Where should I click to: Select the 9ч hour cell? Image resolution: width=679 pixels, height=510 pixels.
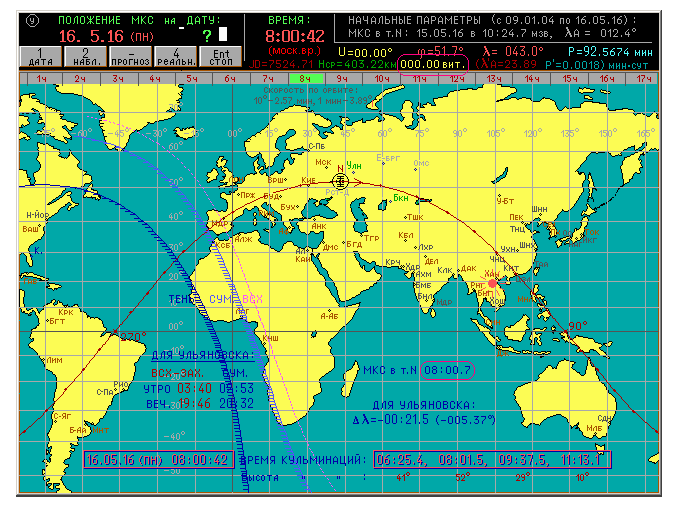(x=343, y=78)
